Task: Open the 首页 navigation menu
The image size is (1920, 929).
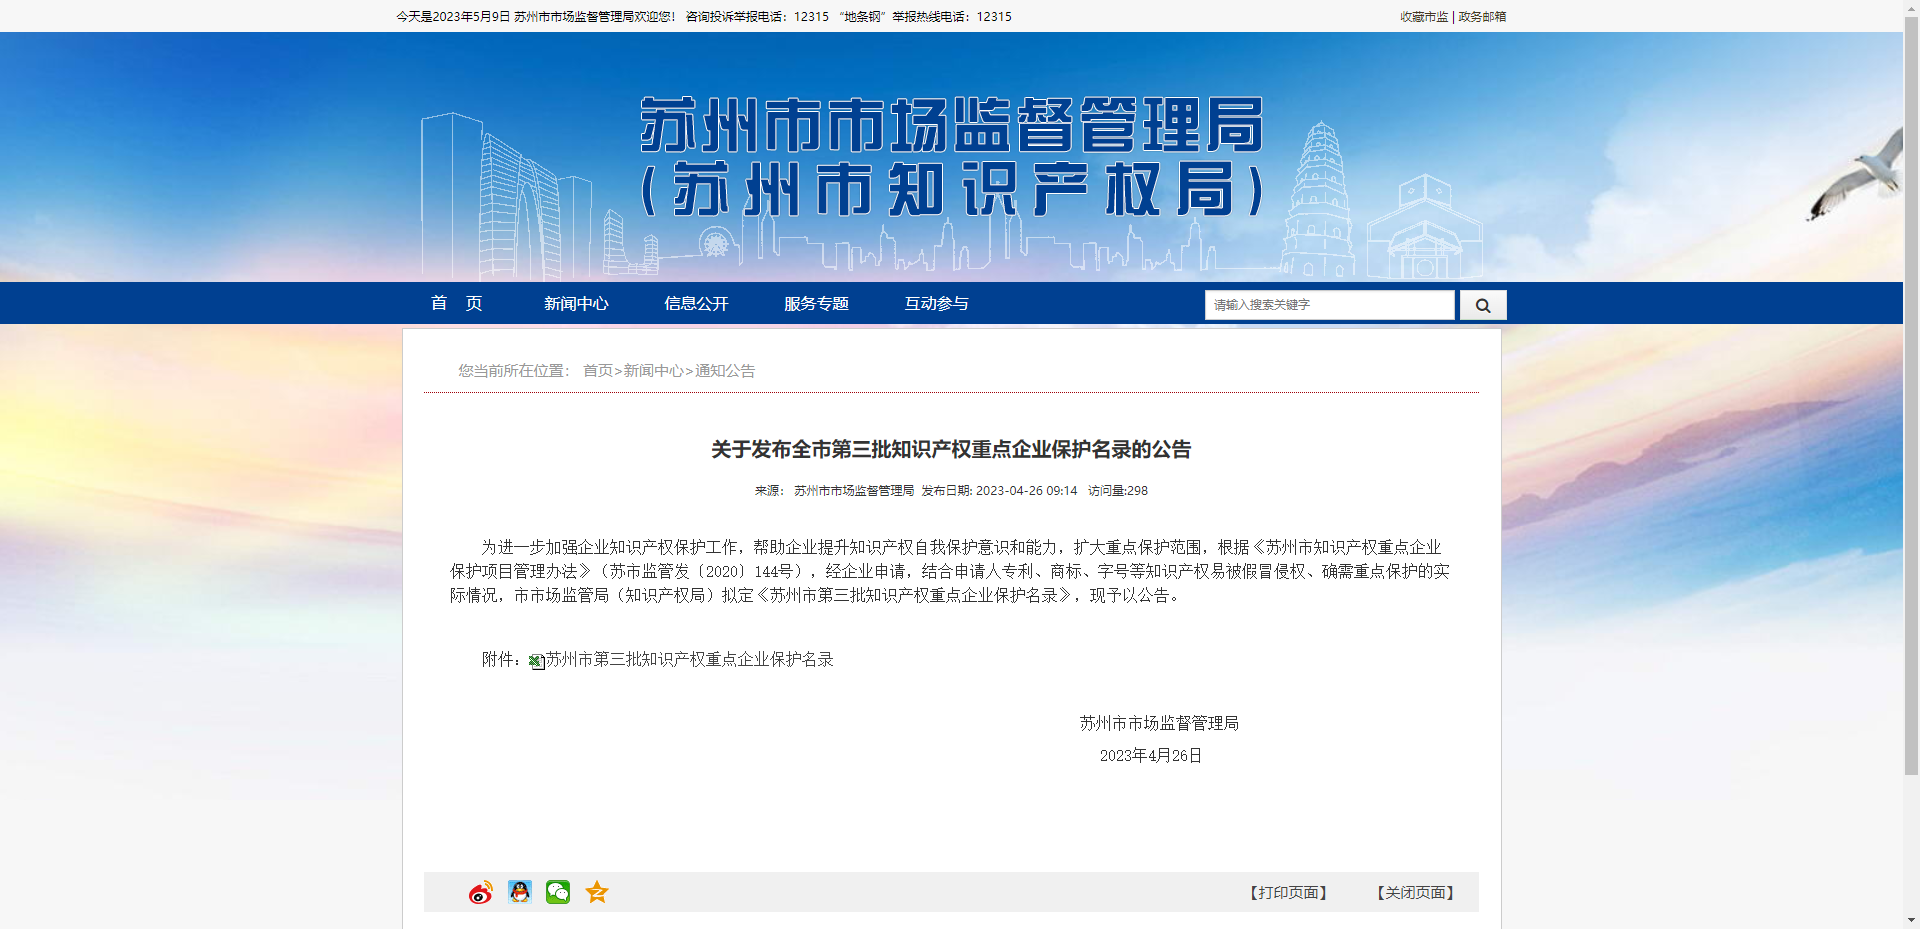Action: tap(457, 303)
